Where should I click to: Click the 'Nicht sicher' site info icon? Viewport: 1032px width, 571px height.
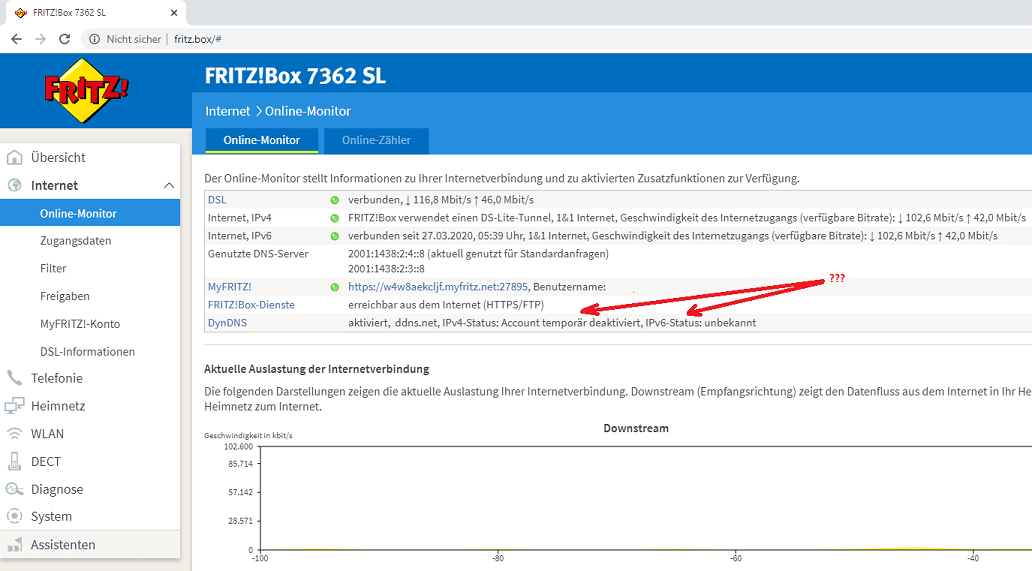(95, 39)
